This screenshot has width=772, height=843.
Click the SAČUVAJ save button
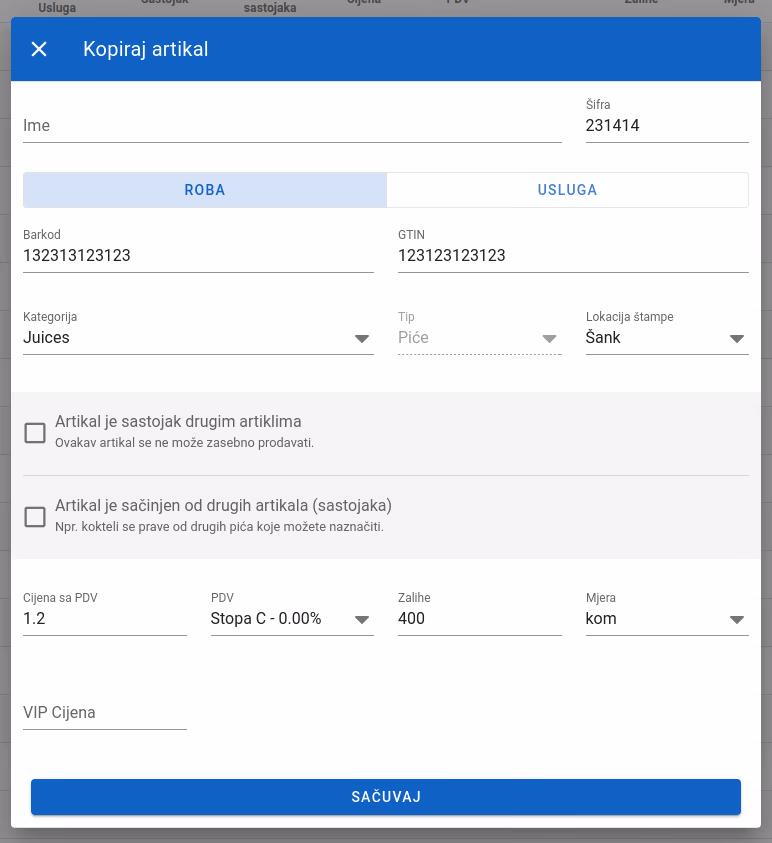(385, 797)
